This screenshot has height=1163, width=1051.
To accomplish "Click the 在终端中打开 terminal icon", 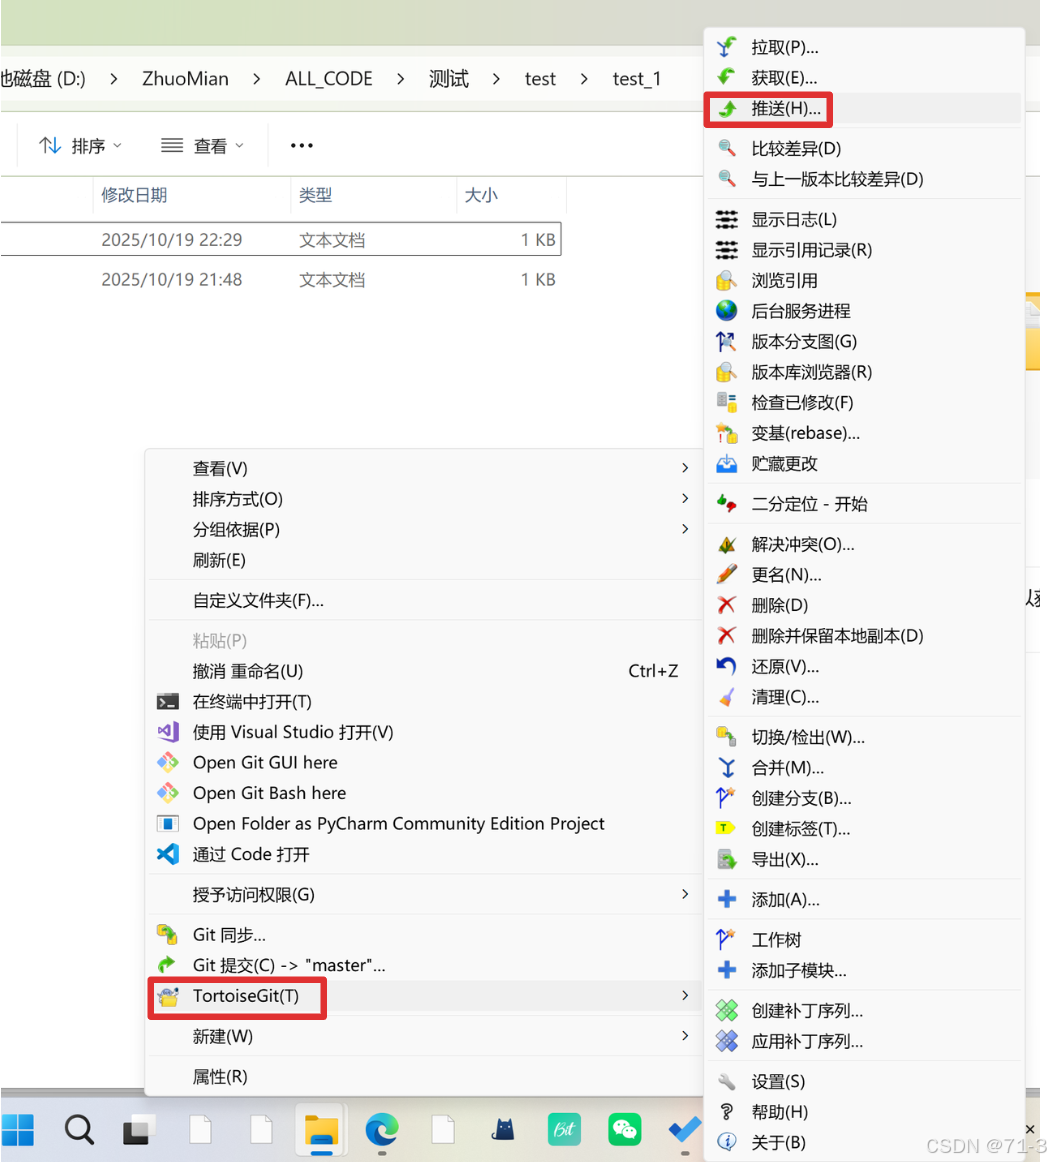I will click(168, 702).
